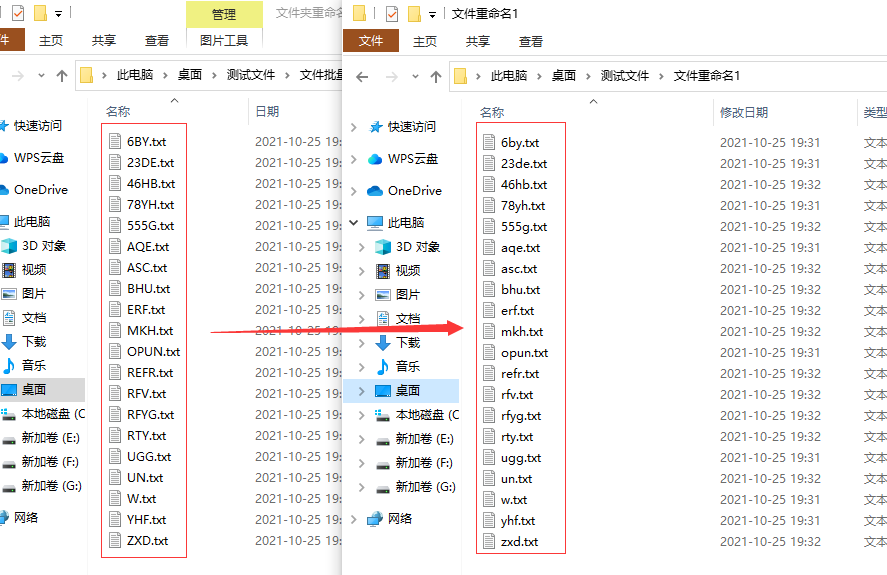The height and width of the screenshot is (575, 887).
Task: Click BHU.txt in the left window file list
Action: click(148, 289)
